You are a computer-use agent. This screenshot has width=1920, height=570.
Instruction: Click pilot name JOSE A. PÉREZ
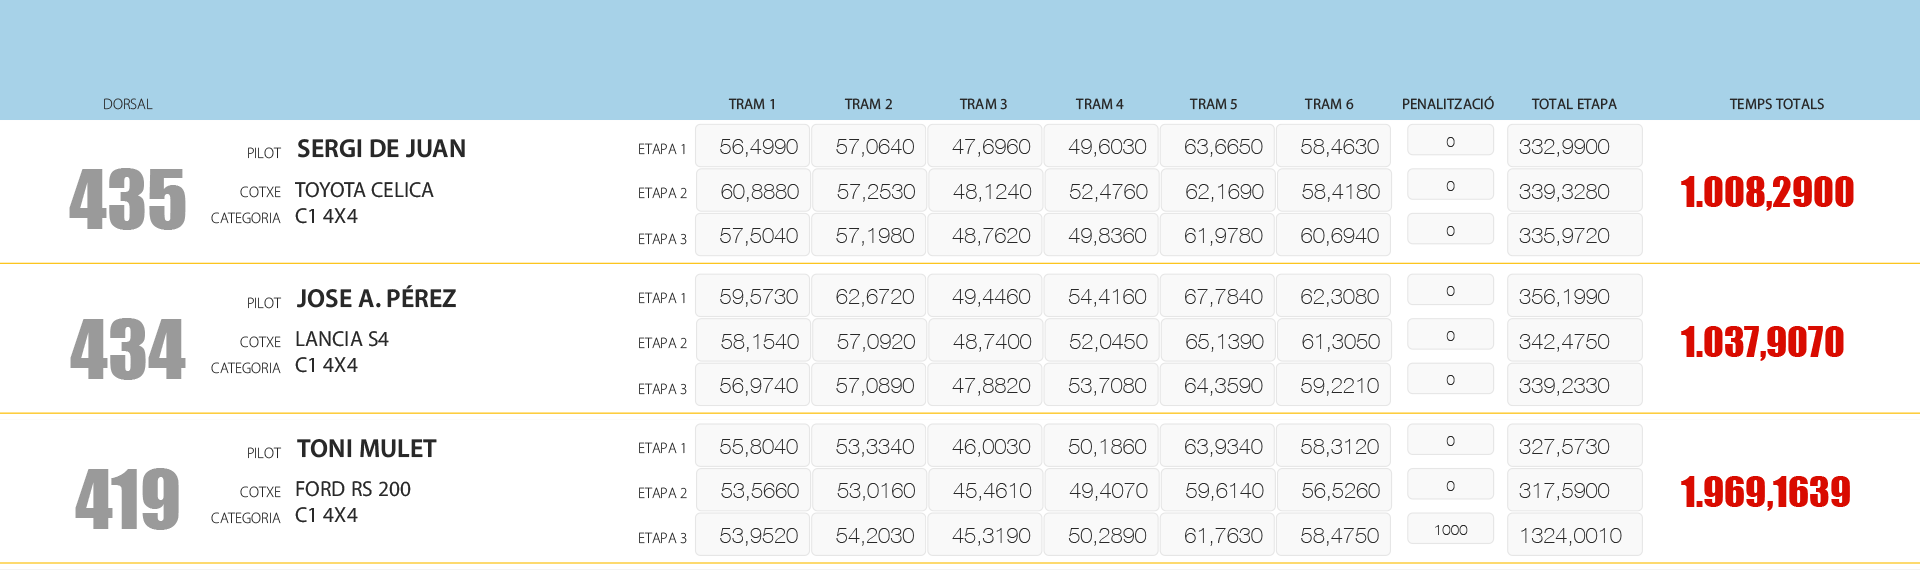coord(376,299)
